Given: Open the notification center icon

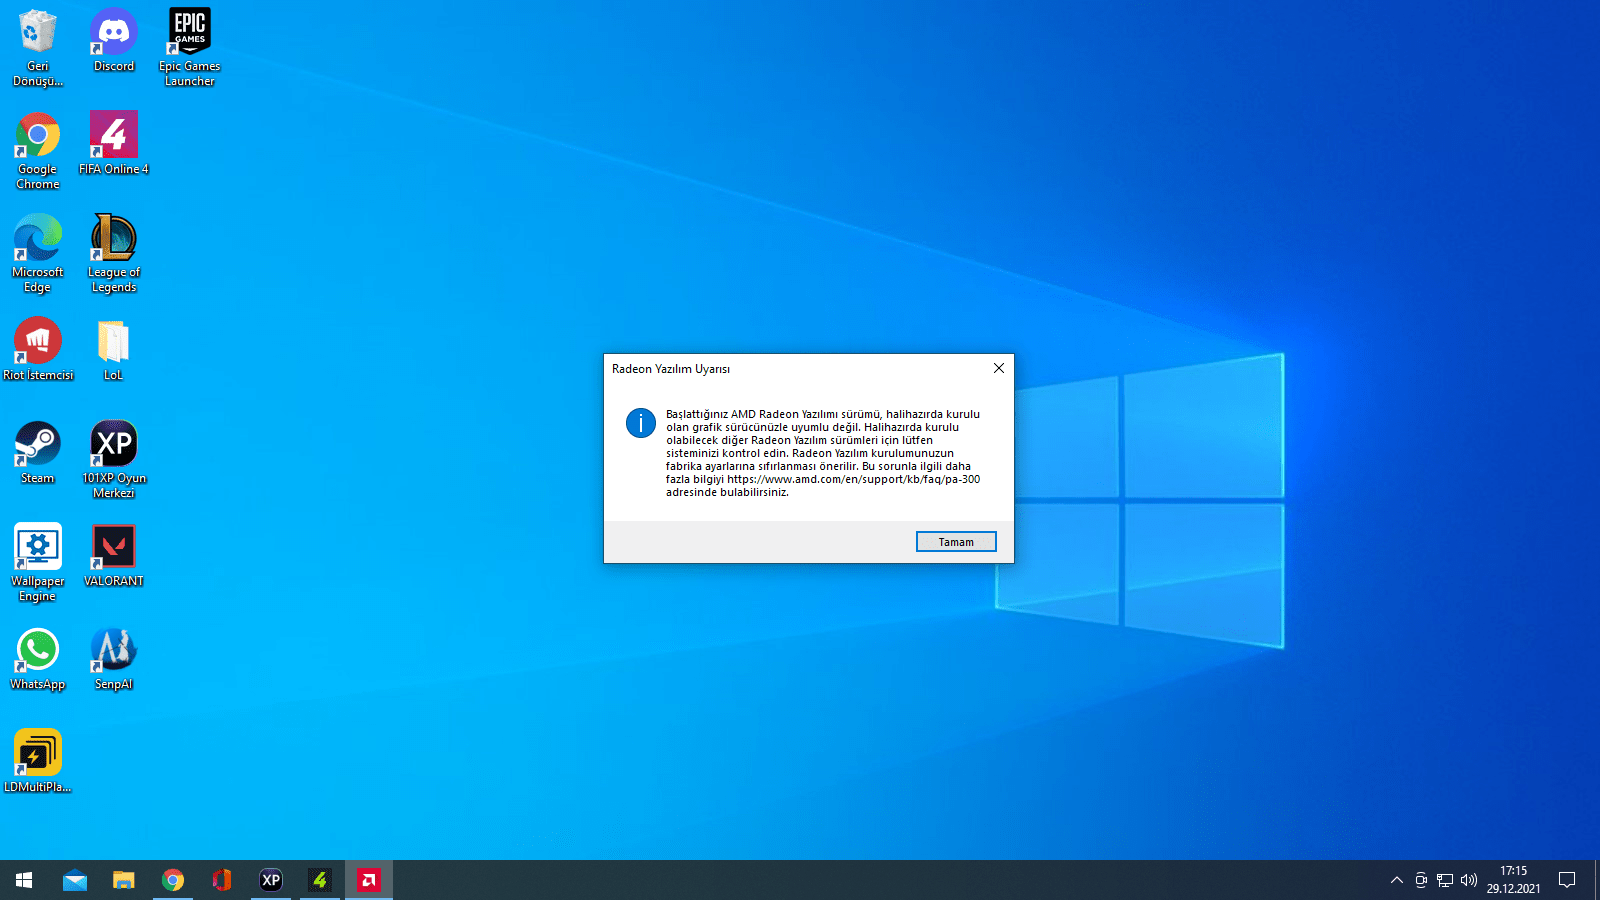Looking at the screenshot, I should pyautogui.click(x=1567, y=880).
